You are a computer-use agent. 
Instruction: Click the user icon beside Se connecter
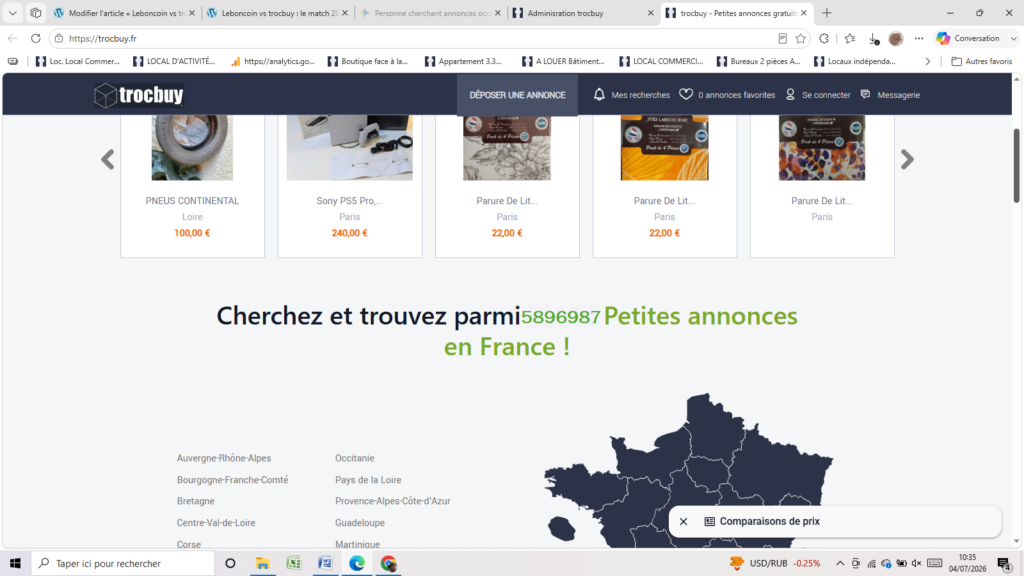point(790,95)
